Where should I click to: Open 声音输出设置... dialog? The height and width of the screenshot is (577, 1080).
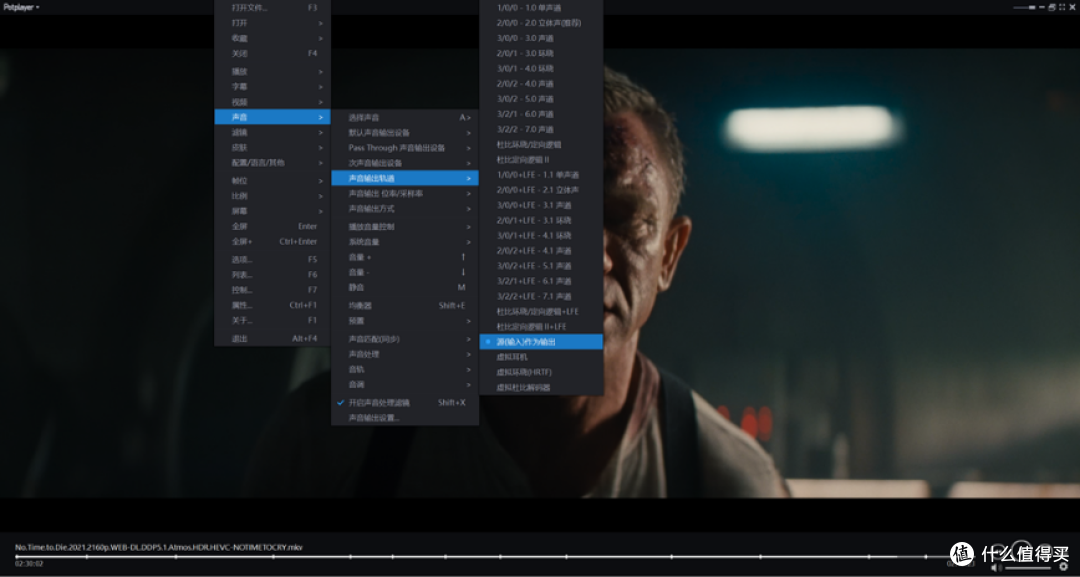point(404,418)
